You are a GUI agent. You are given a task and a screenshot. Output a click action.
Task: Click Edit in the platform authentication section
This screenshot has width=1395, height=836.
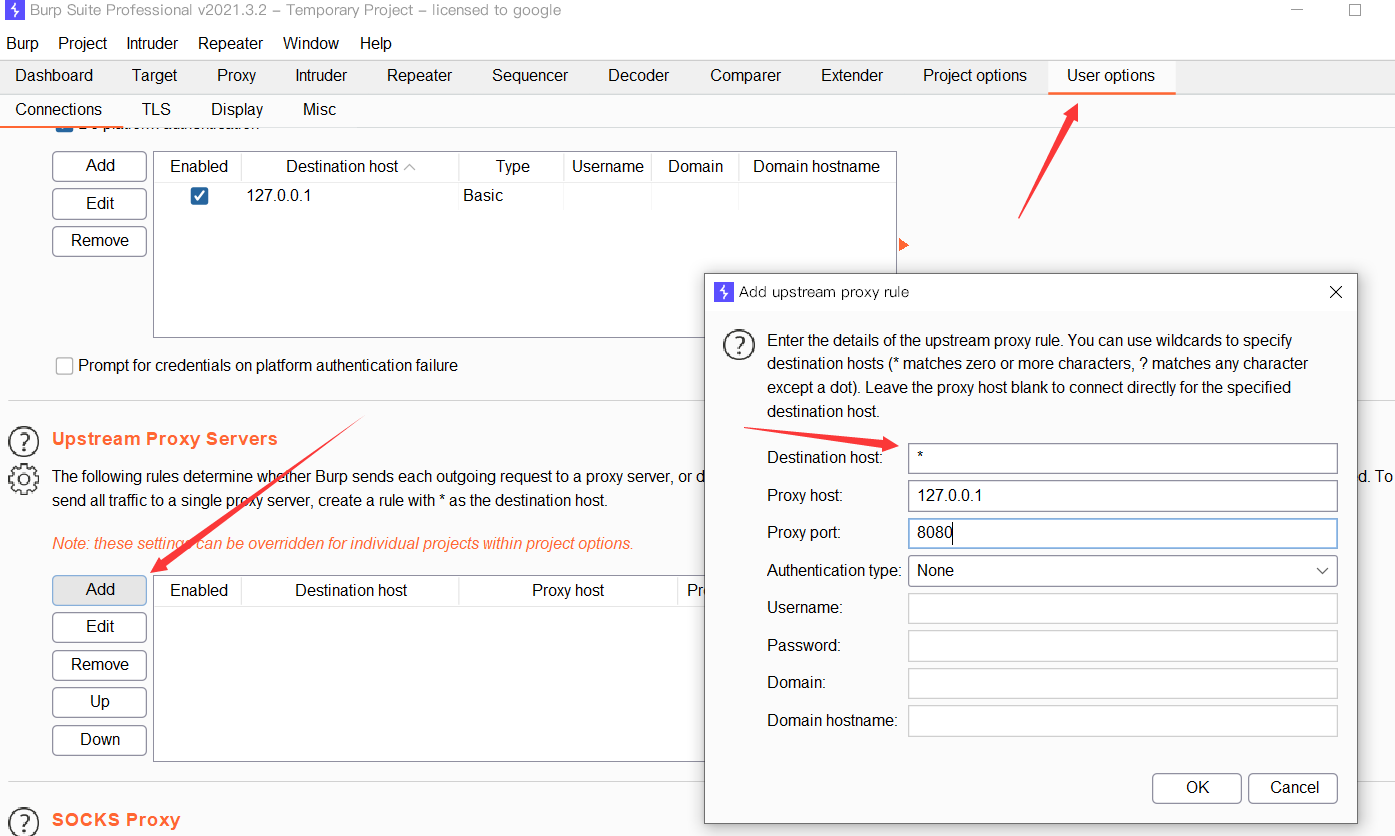click(x=100, y=203)
